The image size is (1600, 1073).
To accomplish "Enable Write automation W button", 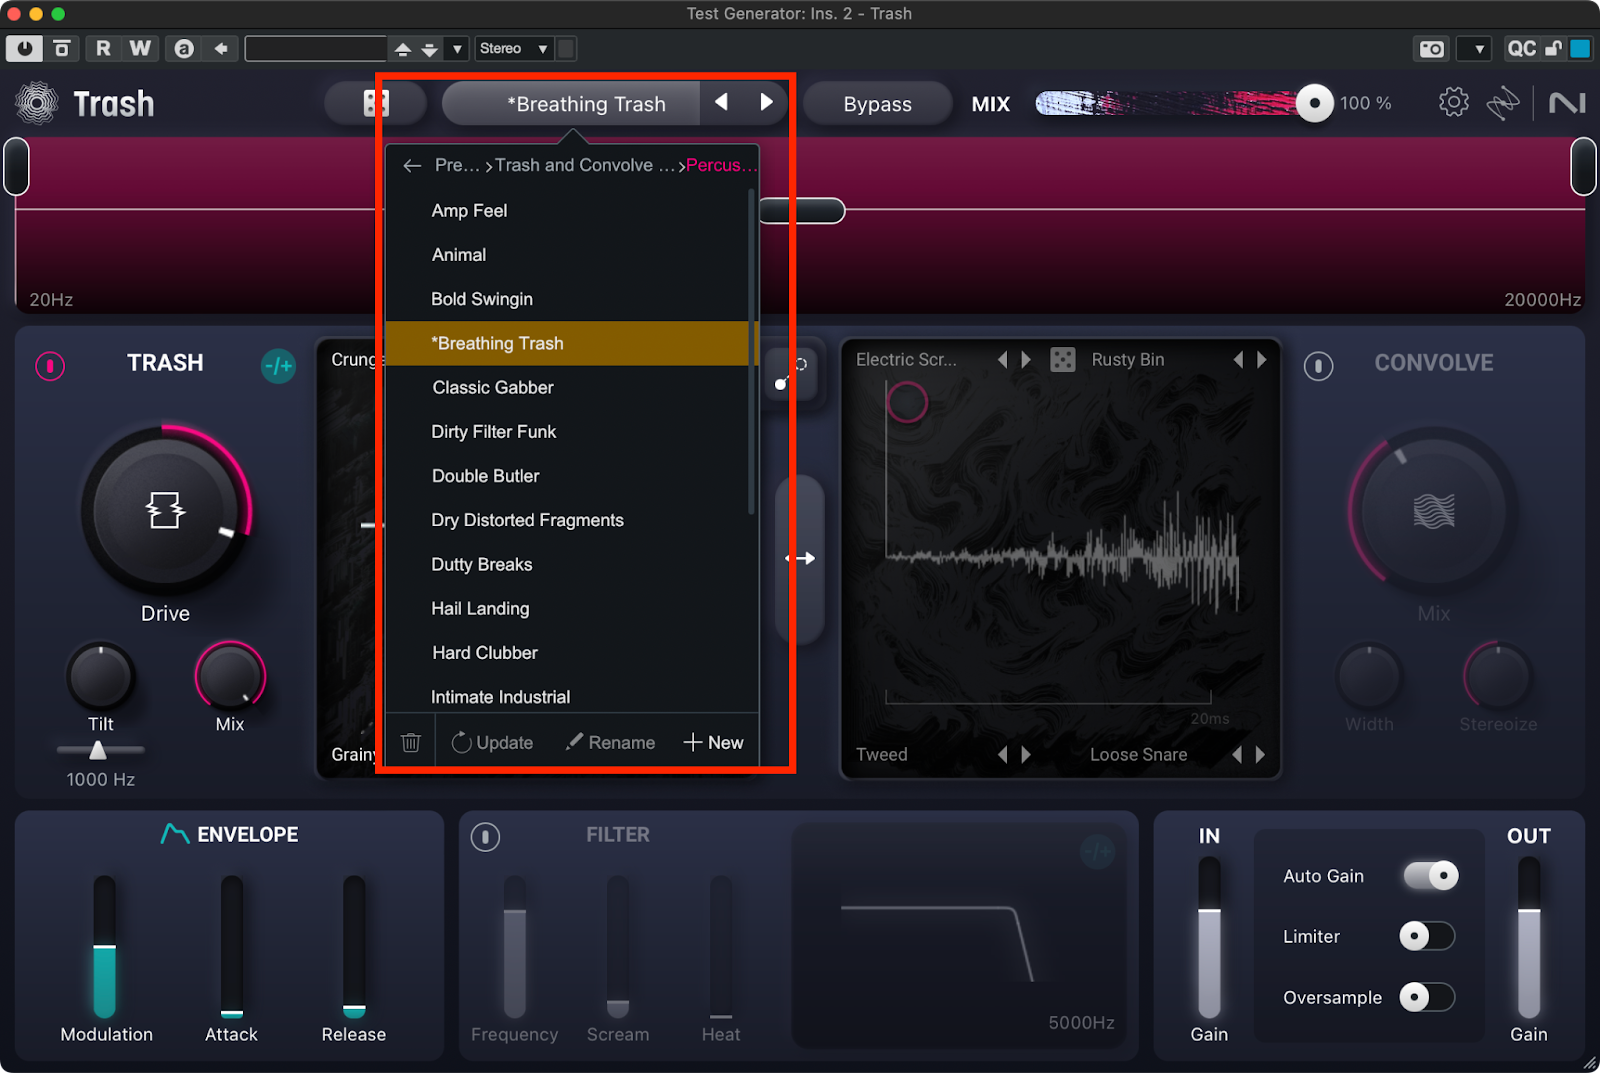I will coord(140,48).
